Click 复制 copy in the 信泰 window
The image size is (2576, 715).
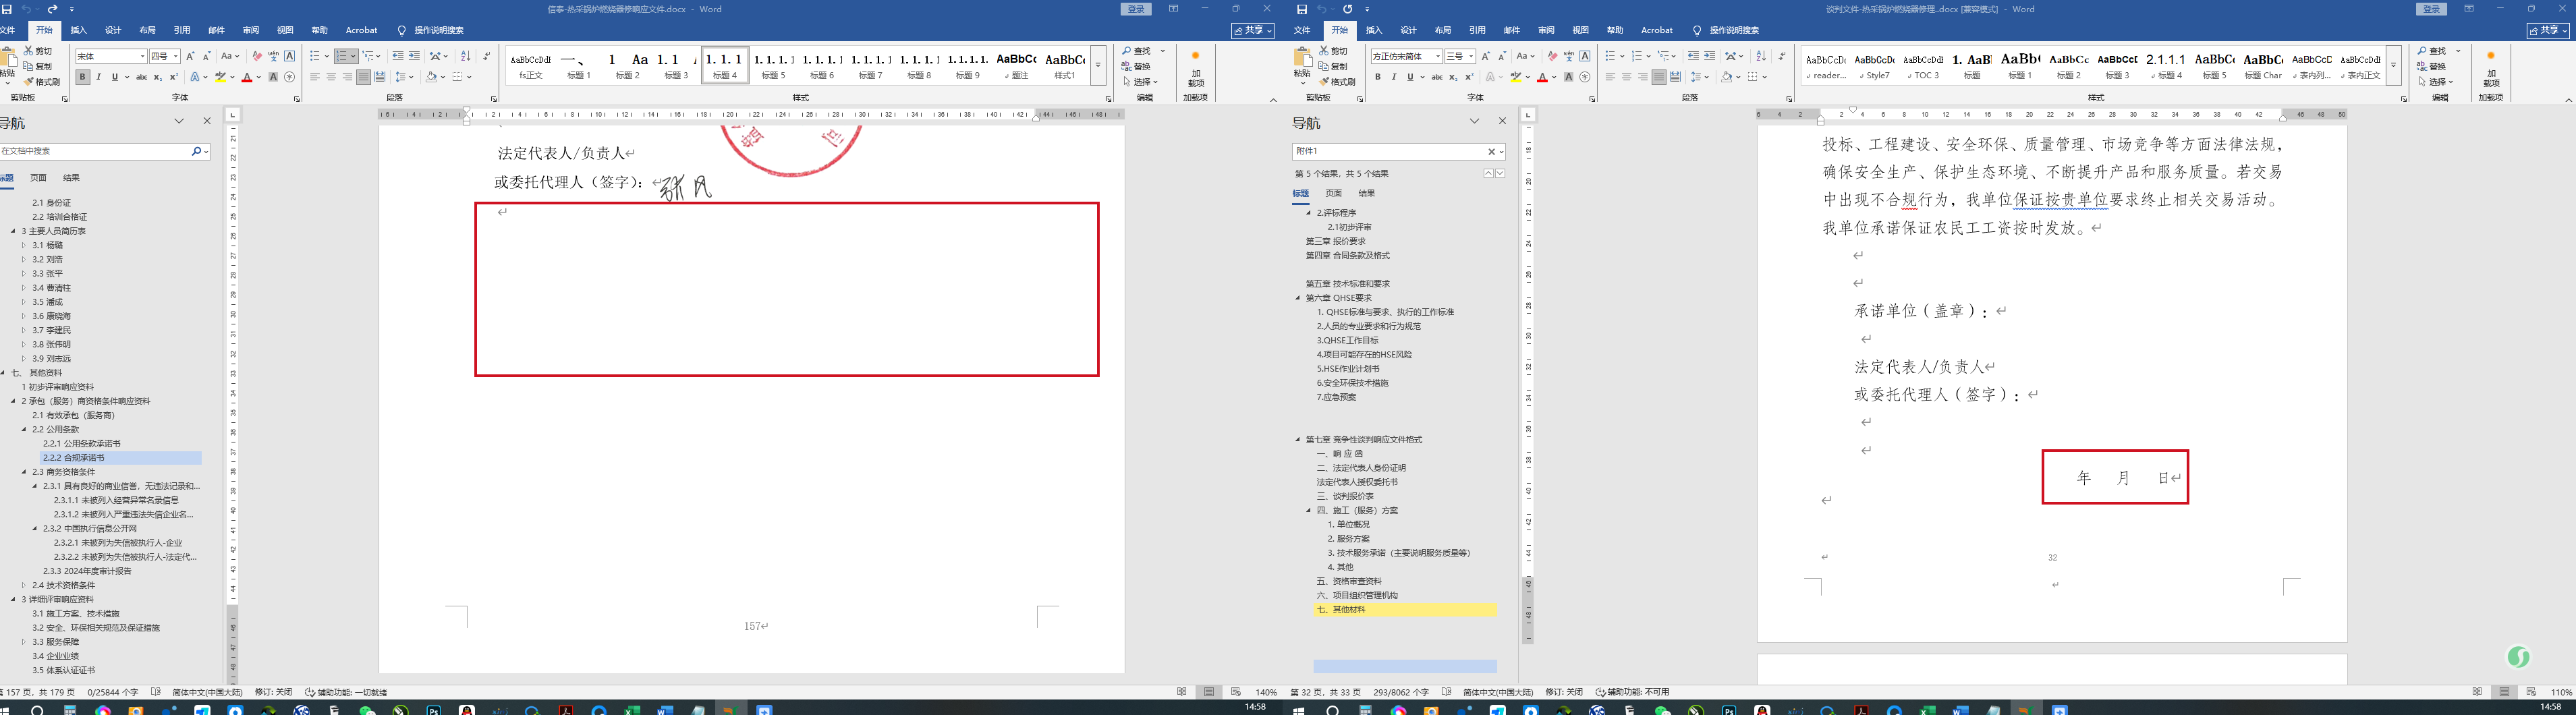[x=38, y=66]
